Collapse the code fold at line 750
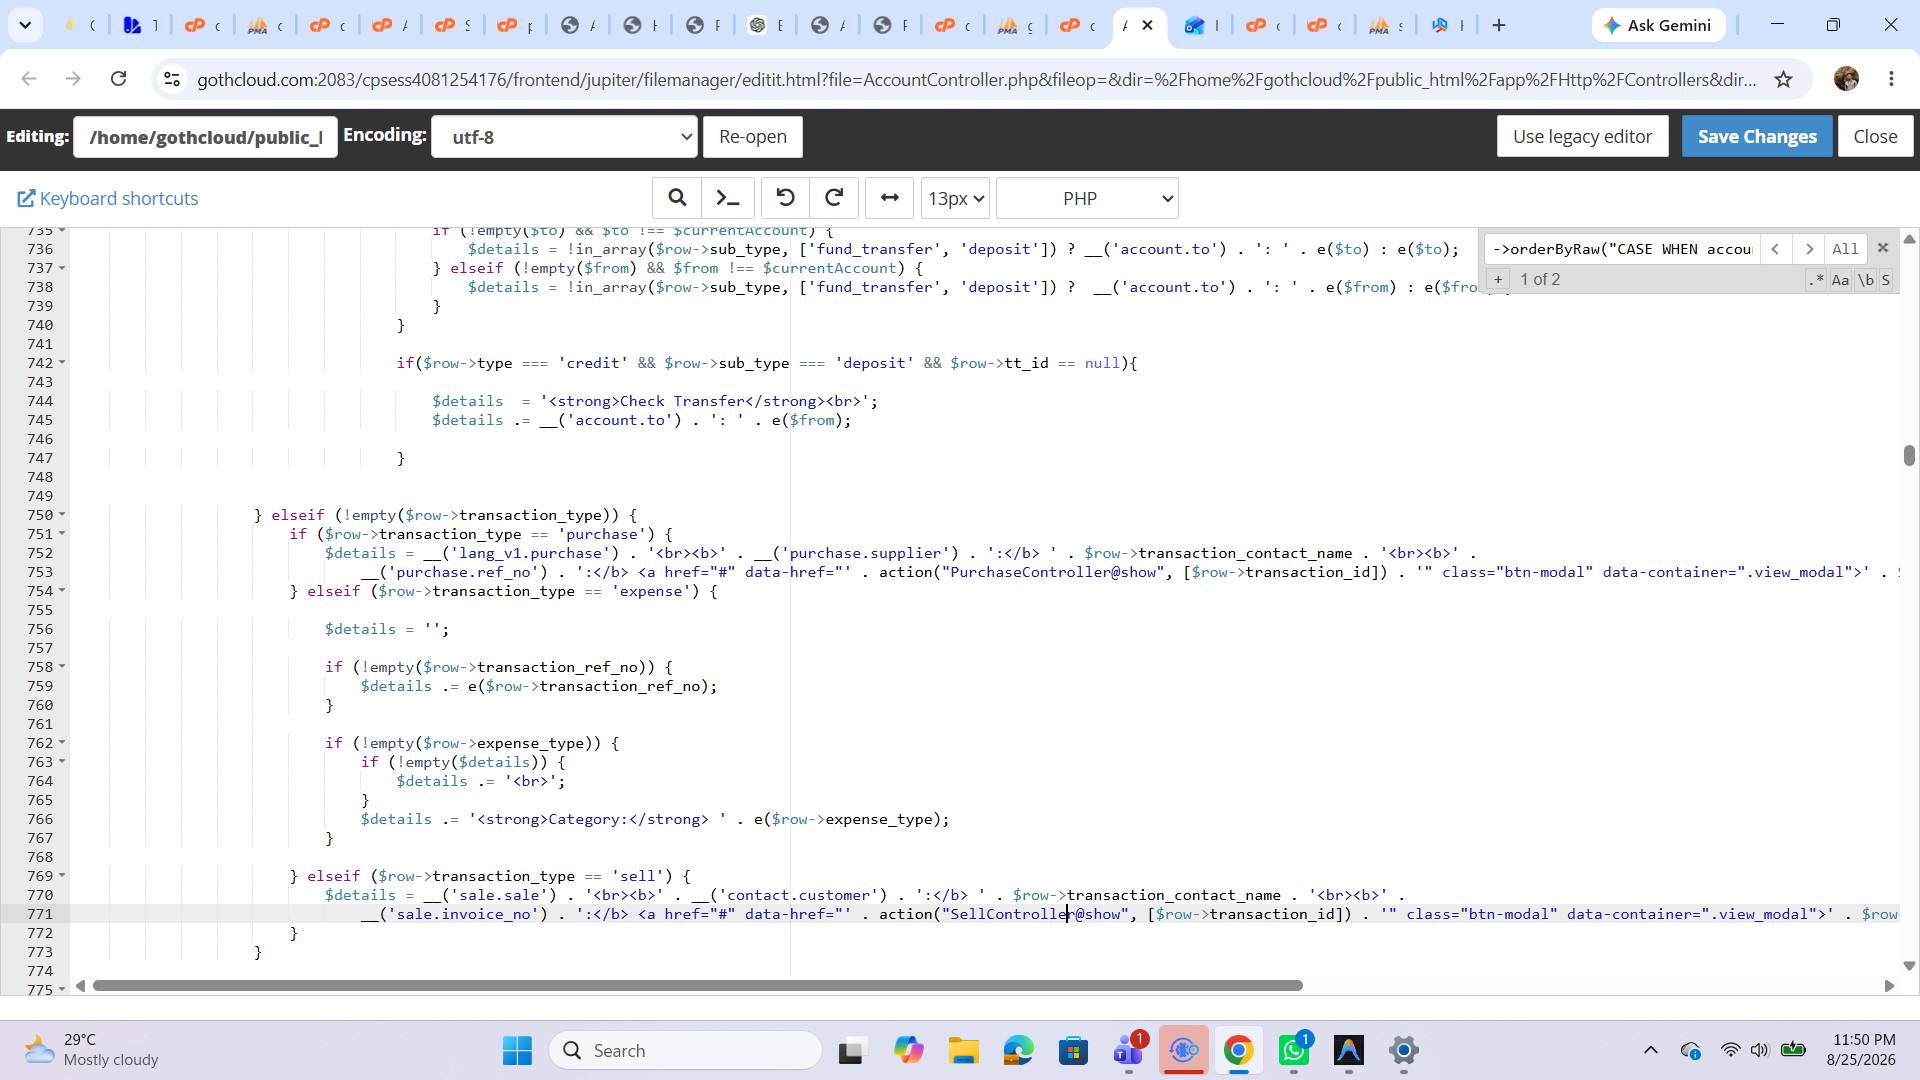Image resolution: width=1920 pixels, height=1080 pixels. click(62, 515)
